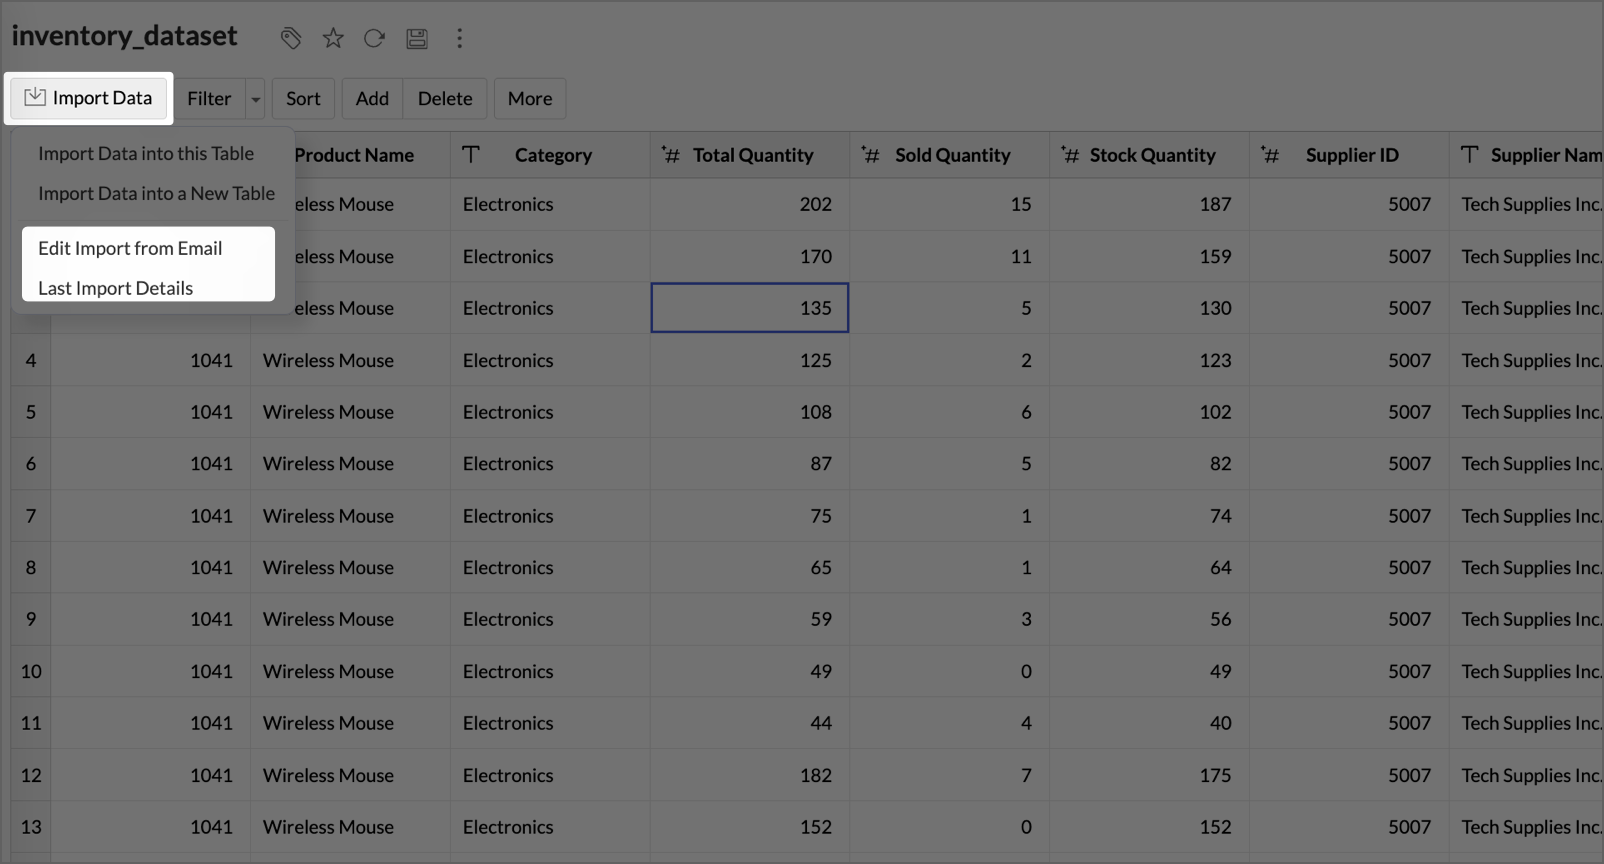Click Total Quantity cell with 87
The width and height of the screenshot is (1604, 864).
click(750, 464)
